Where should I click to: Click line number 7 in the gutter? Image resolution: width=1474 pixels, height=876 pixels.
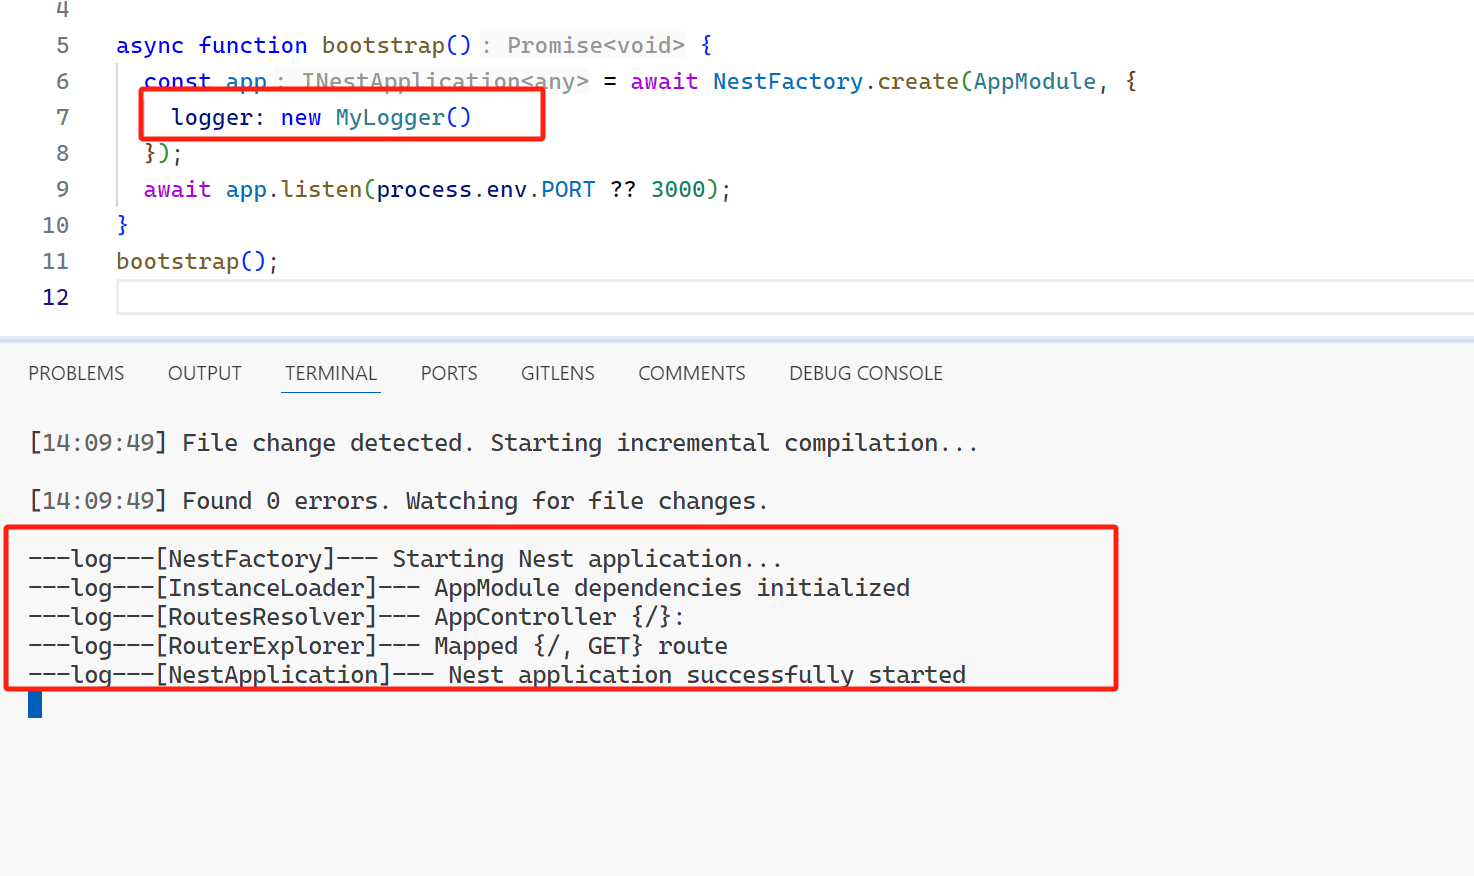tap(62, 118)
